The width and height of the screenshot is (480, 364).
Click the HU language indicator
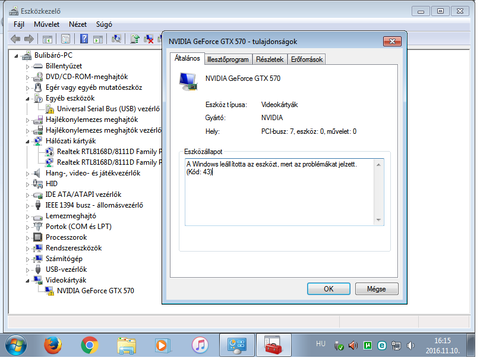click(x=320, y=344)
